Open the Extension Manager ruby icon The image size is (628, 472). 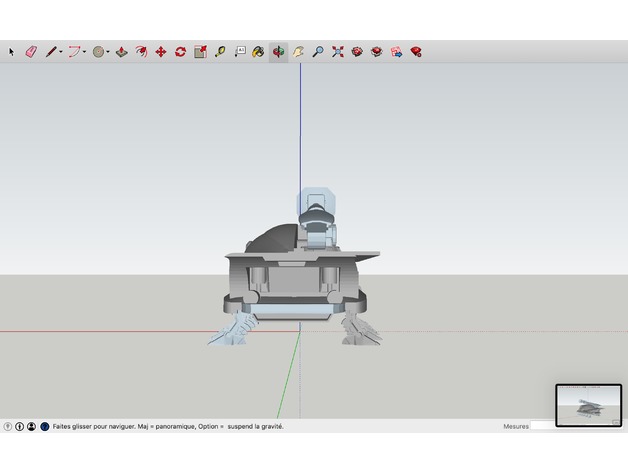pyautogui.click(x=416, y=51)
